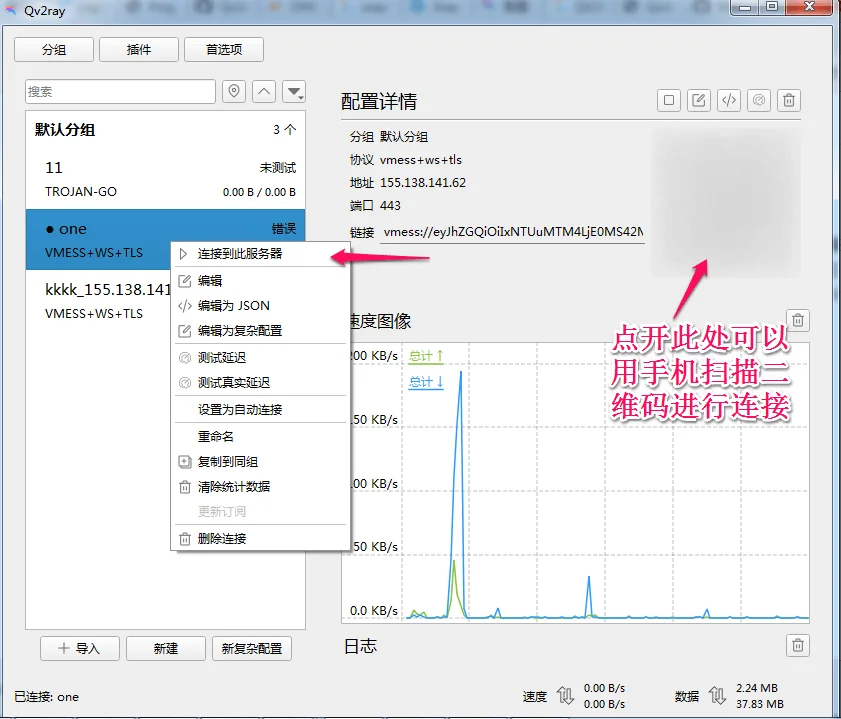
Task: Focus the 搜索 search field
Action: coord(120,92)
